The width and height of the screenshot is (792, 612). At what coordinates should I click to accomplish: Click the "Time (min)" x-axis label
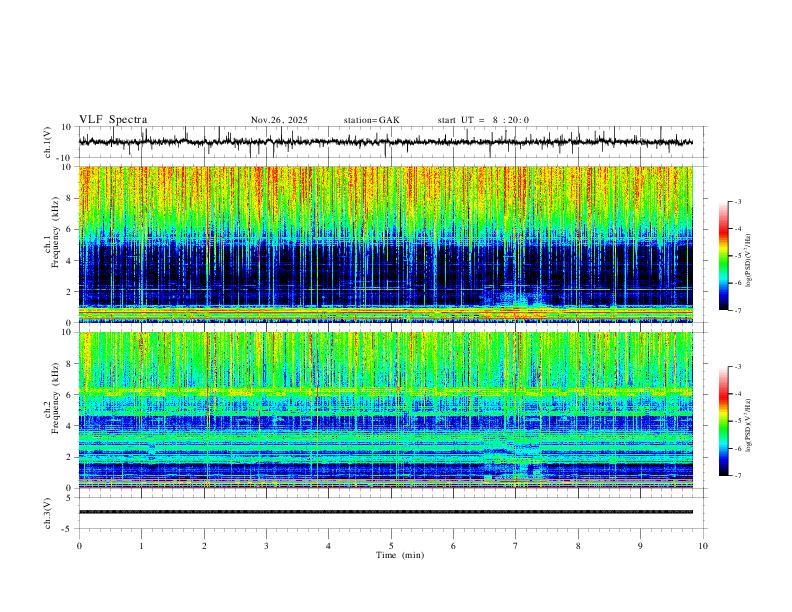click(x=400, y=555)
